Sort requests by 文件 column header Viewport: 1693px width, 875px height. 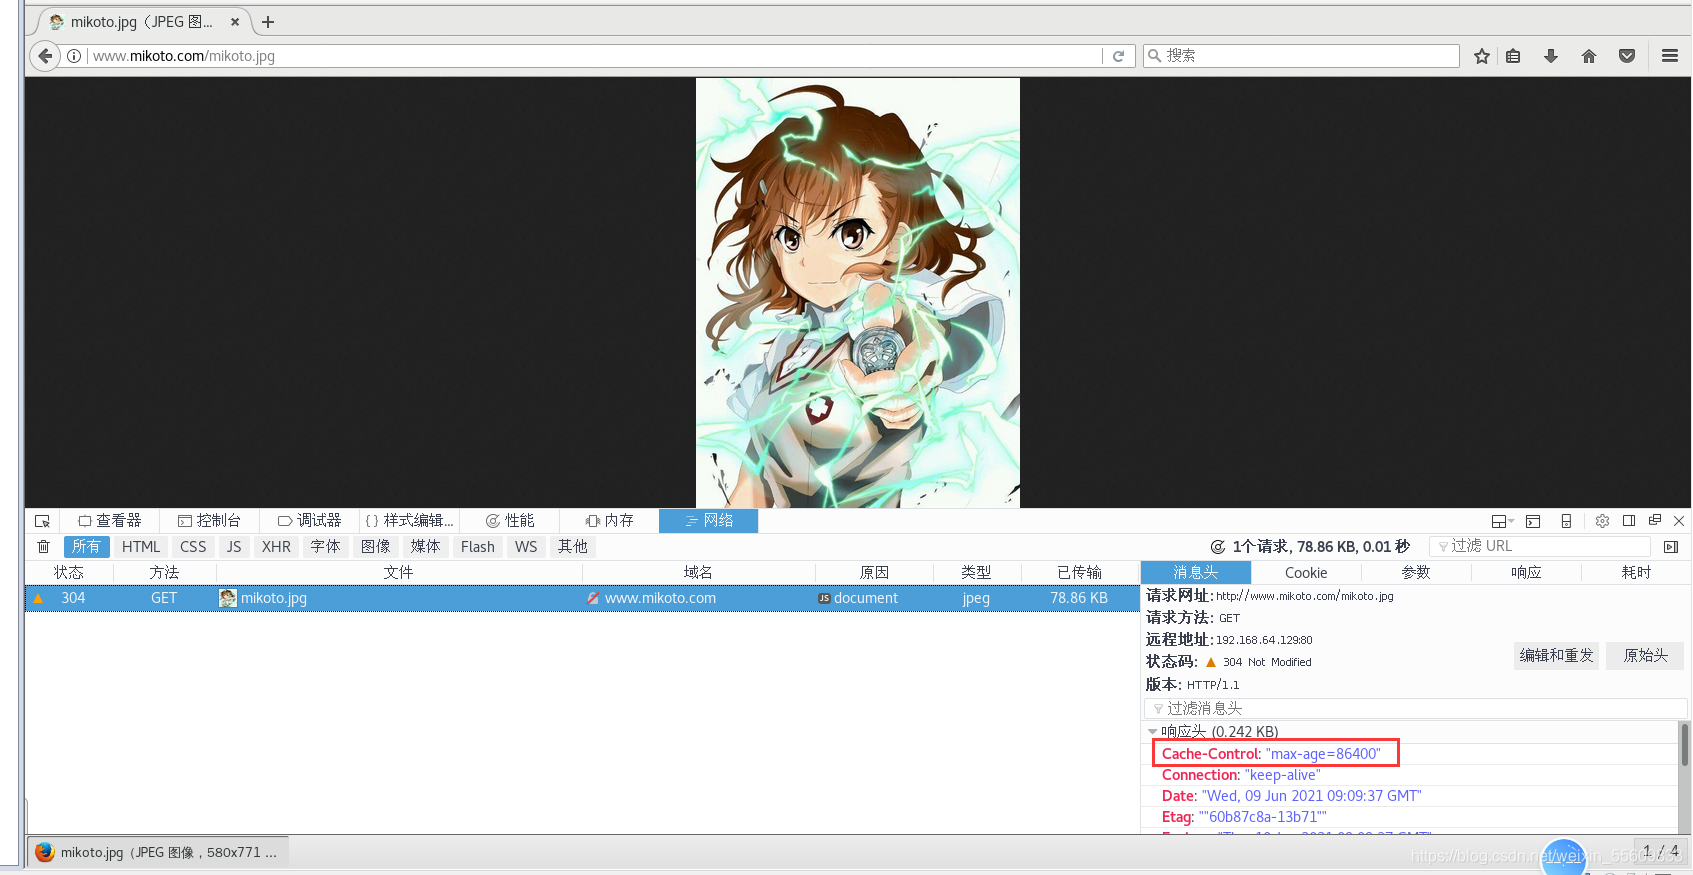coord(398,573)
